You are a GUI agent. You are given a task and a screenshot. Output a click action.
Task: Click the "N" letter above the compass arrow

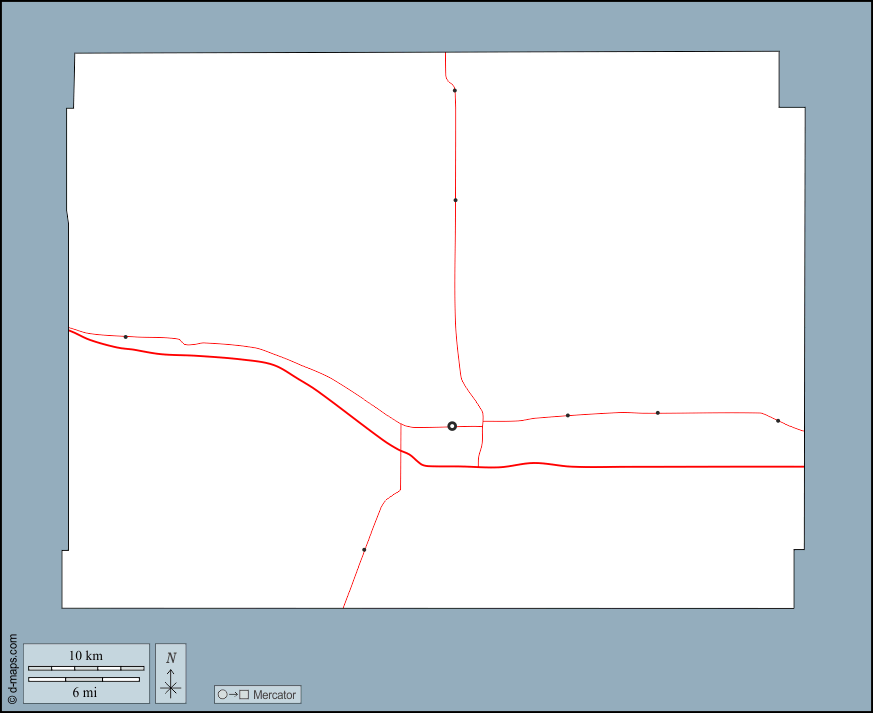point(171,657)
